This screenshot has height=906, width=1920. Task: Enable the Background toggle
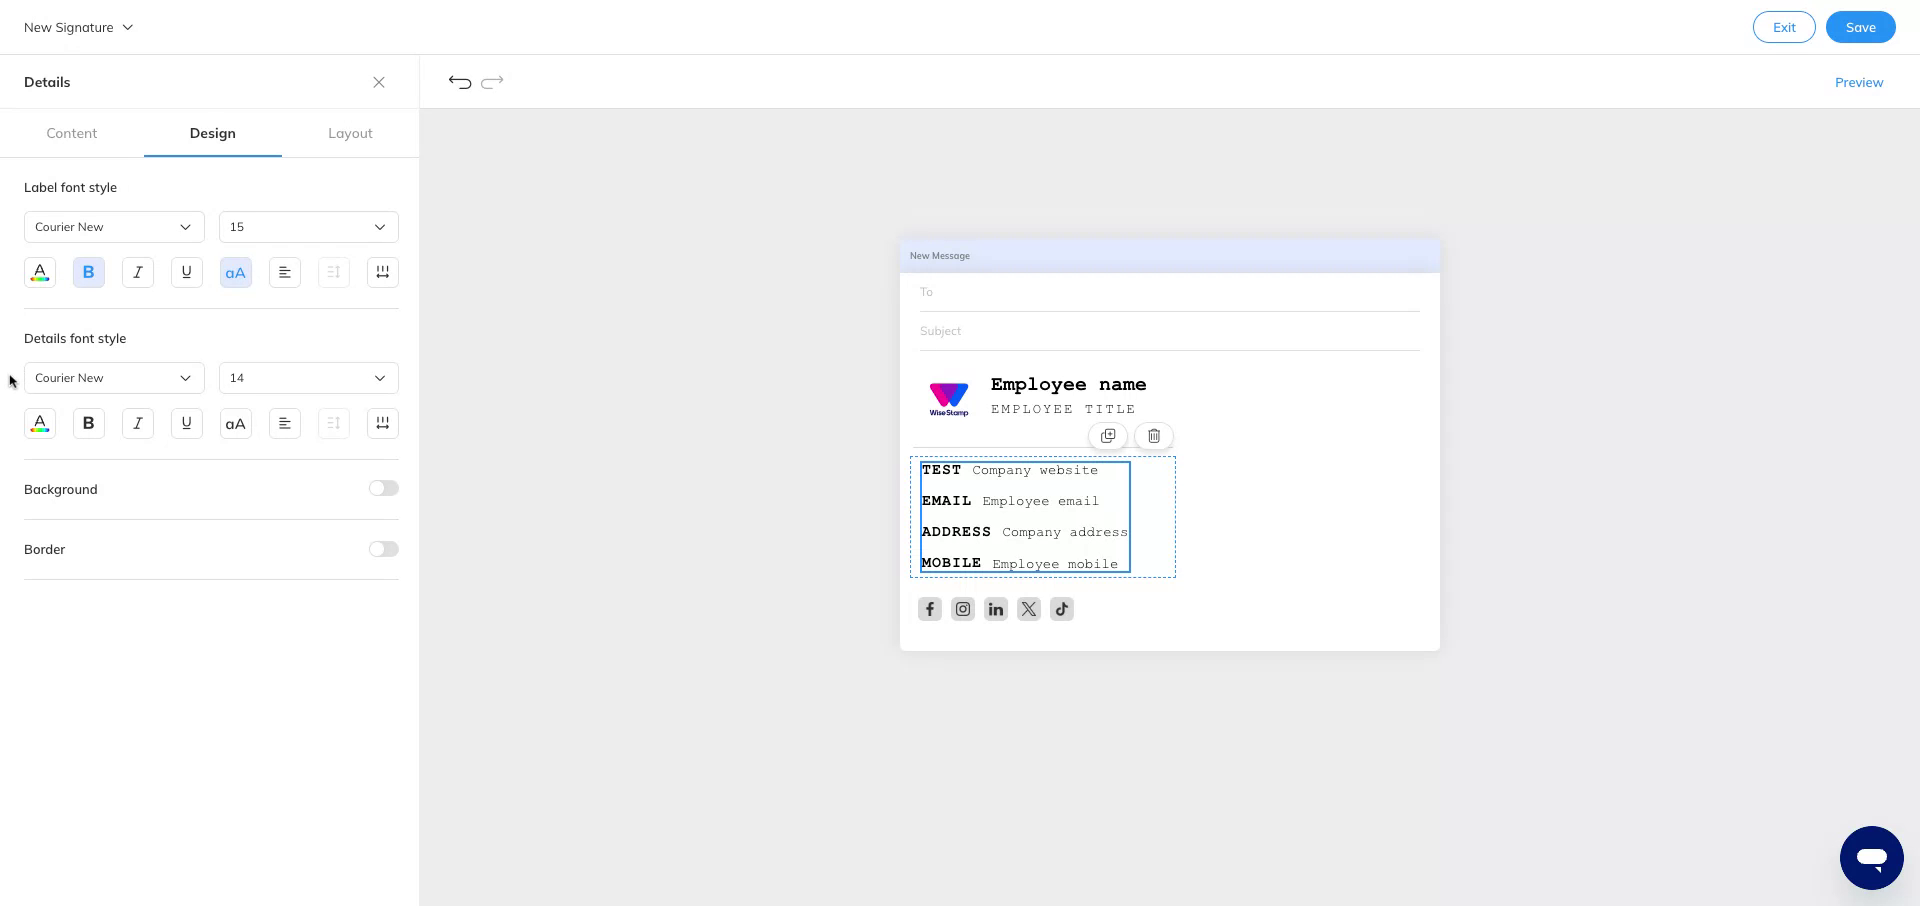[x=383, y=488]
